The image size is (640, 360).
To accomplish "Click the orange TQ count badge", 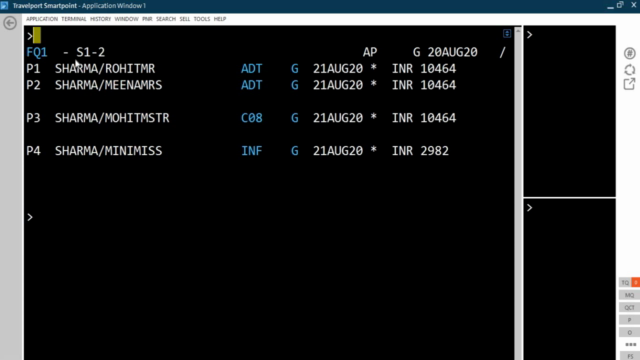I will click(636, 282).
